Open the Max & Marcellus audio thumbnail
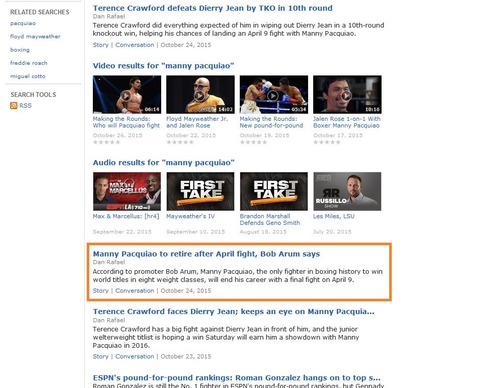480x388 pixels. (x=127, y=191)
